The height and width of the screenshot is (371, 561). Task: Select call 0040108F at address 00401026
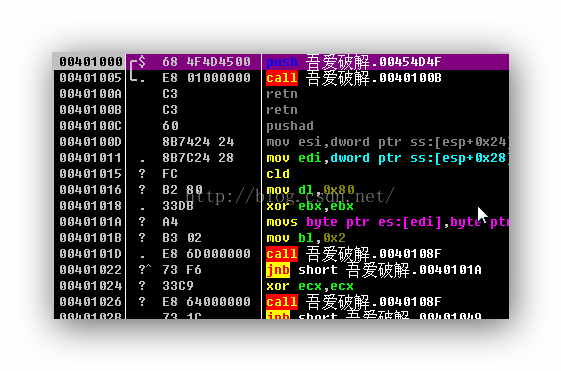click(354, 302)
